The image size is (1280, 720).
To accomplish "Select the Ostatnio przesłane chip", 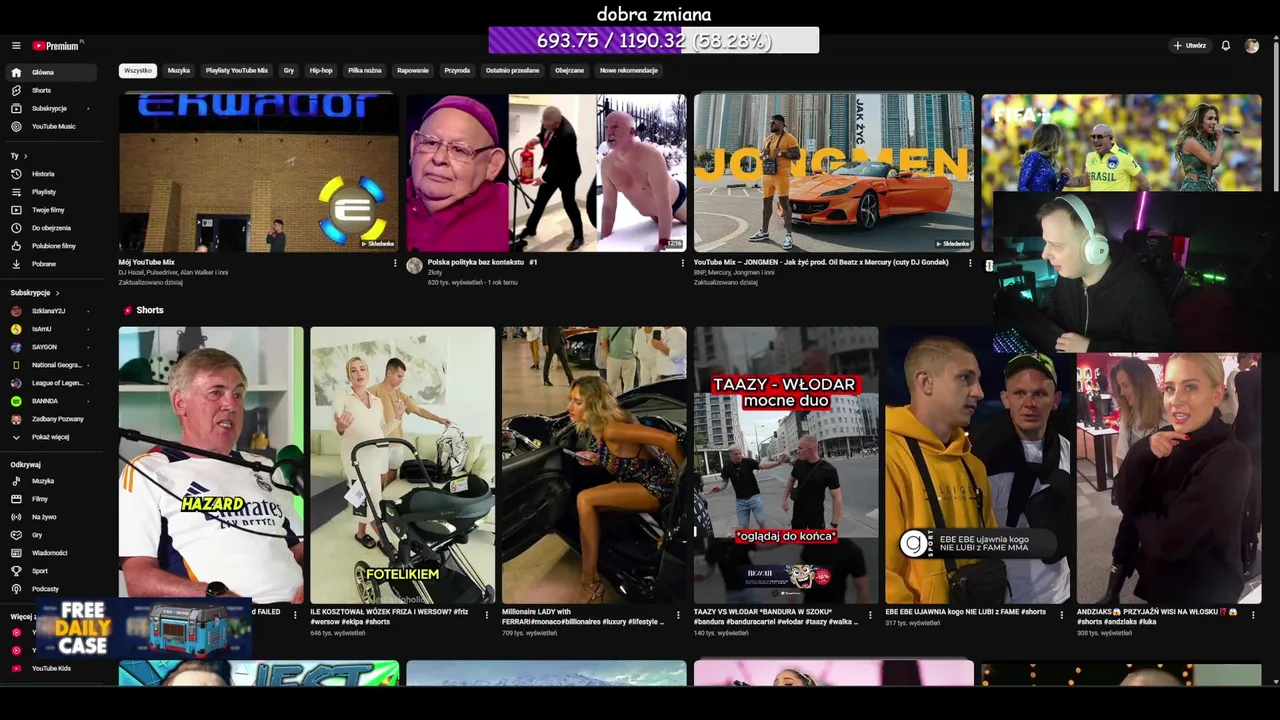I will (x=512, y=71).
